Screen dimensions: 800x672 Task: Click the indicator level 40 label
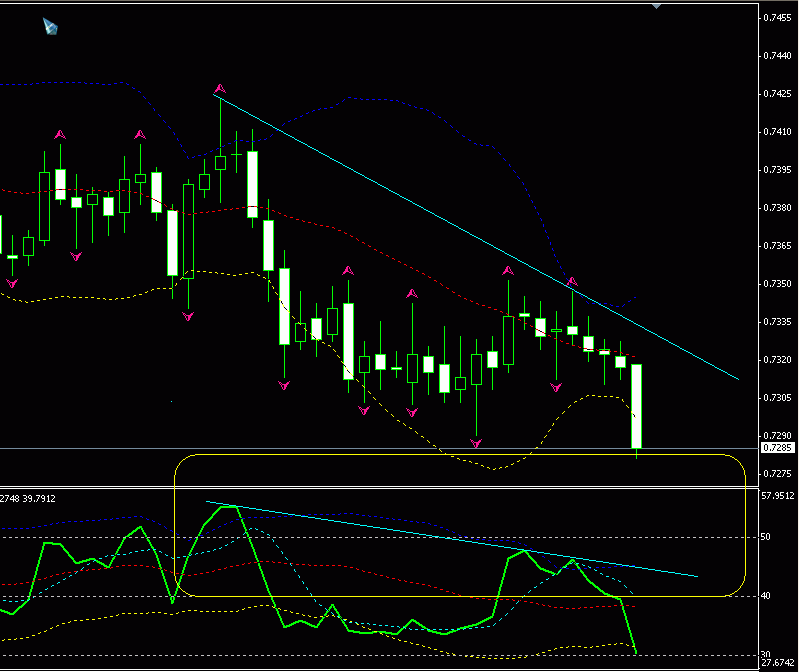click(x=765, y=595)
